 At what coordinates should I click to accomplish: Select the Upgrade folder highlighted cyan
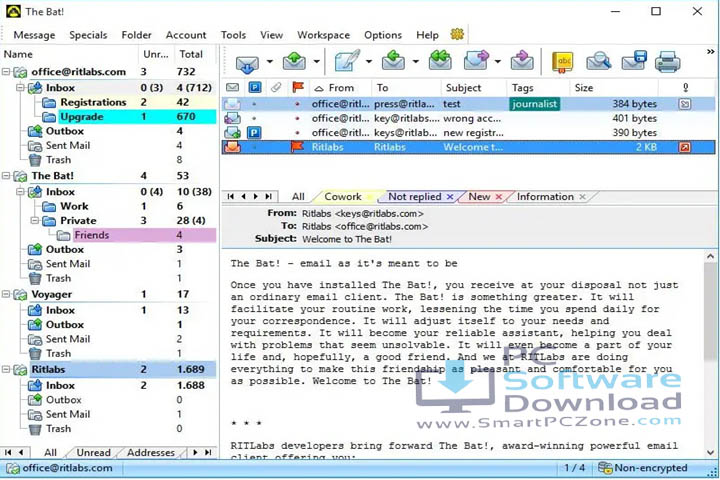pyautogui.click(x=136, y=117)
